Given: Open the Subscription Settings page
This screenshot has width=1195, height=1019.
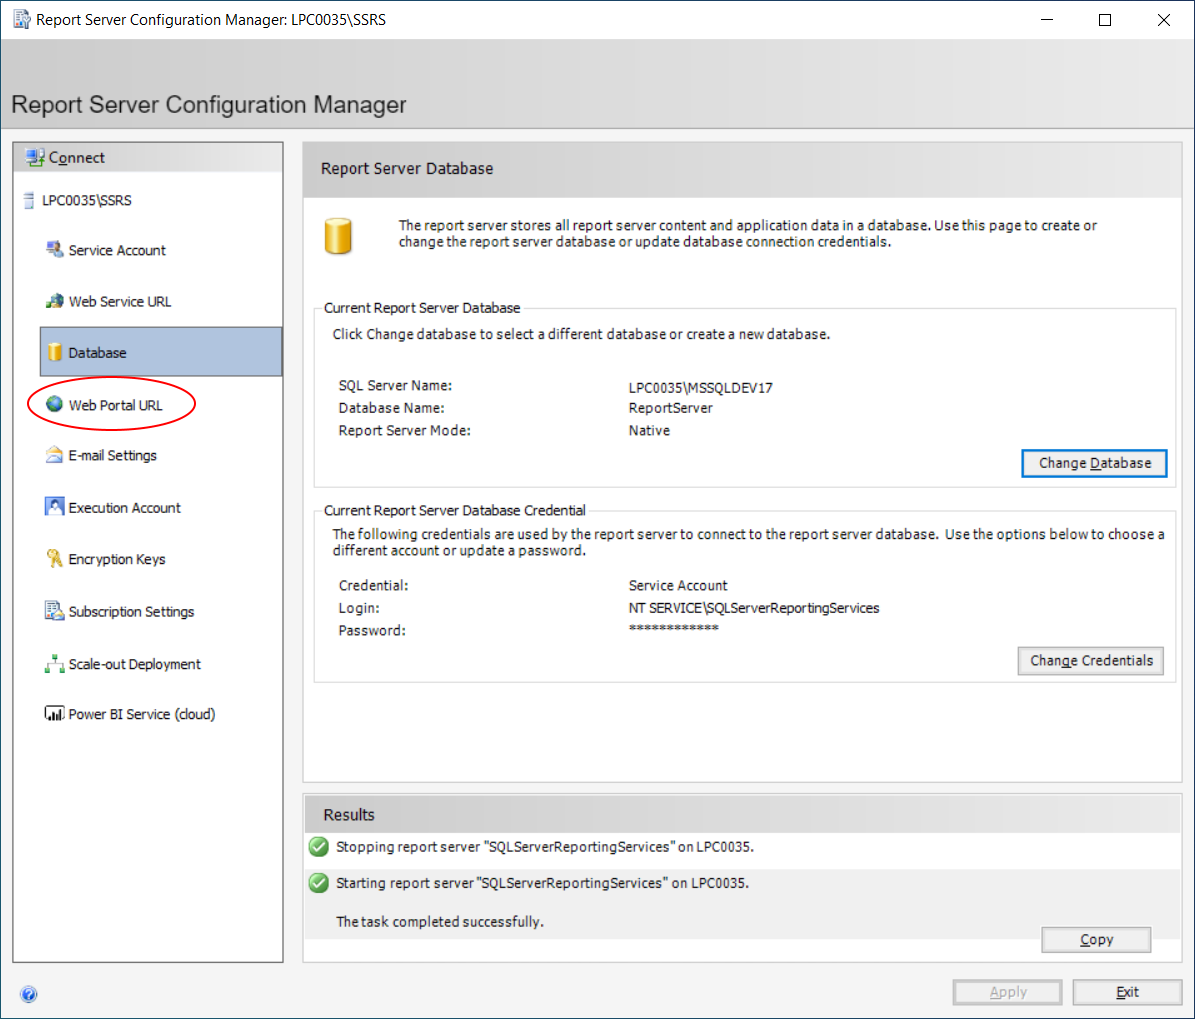Looking at the screenshot, I should pos(131,611).
